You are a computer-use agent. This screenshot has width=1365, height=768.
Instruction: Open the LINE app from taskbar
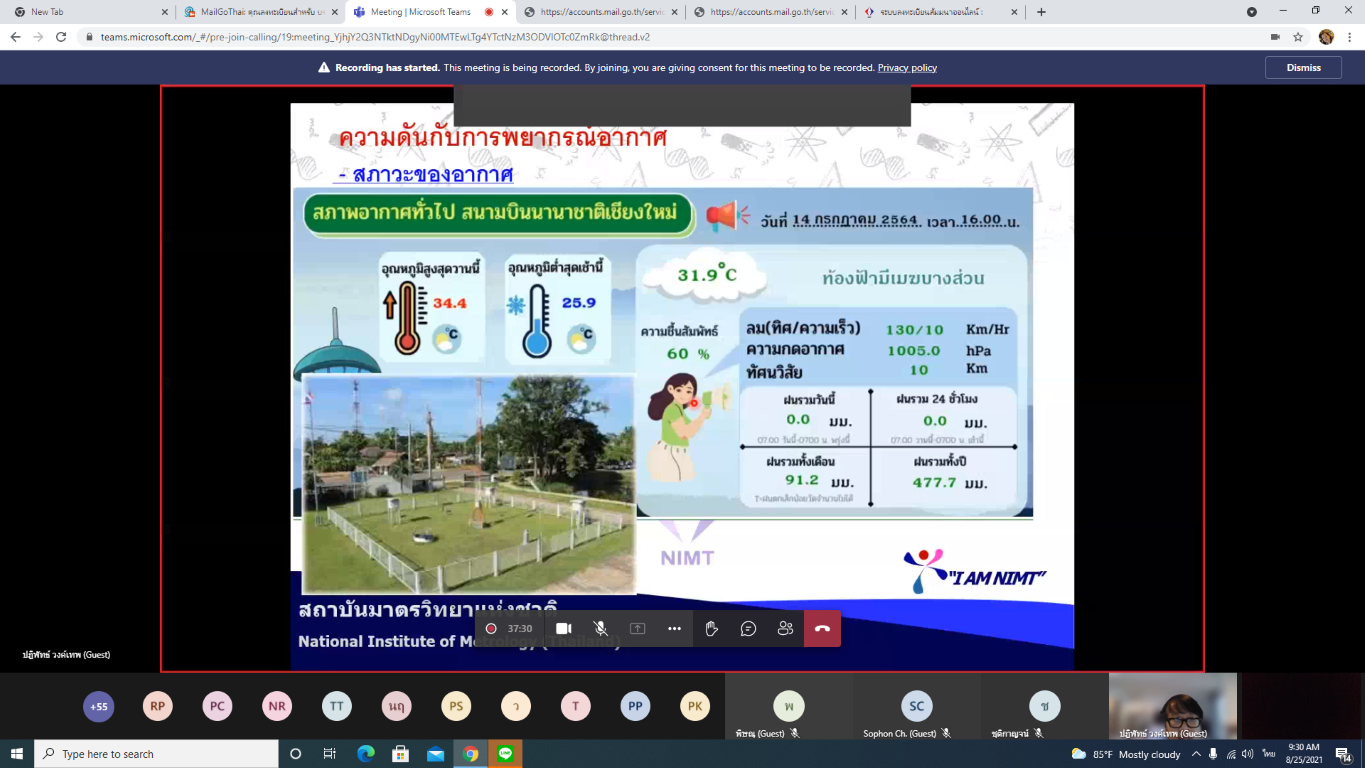coord(505,754)
